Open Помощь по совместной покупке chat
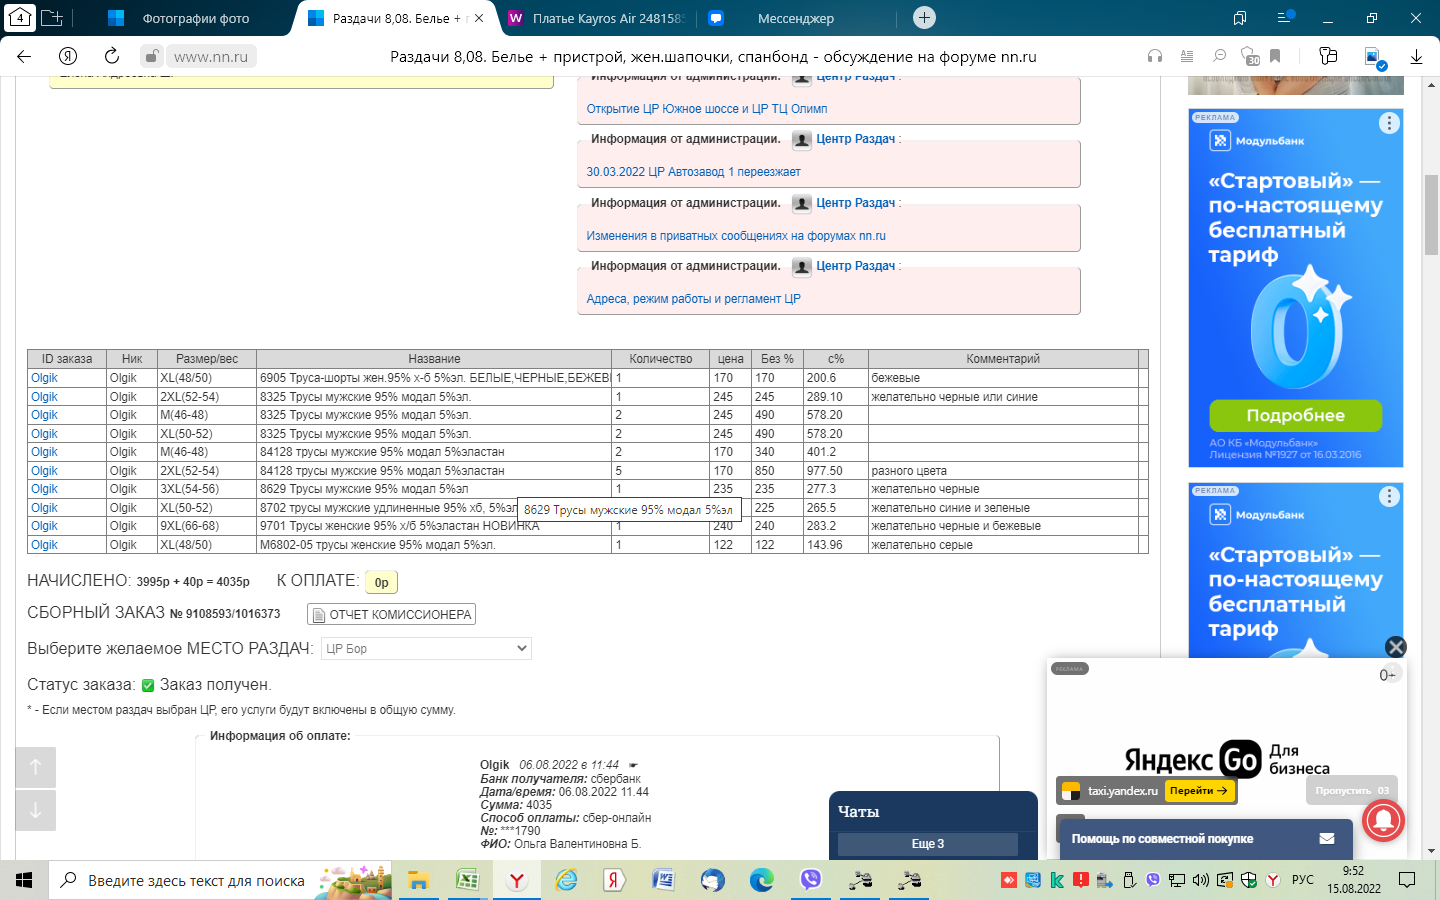 (x=1205, y=839)
